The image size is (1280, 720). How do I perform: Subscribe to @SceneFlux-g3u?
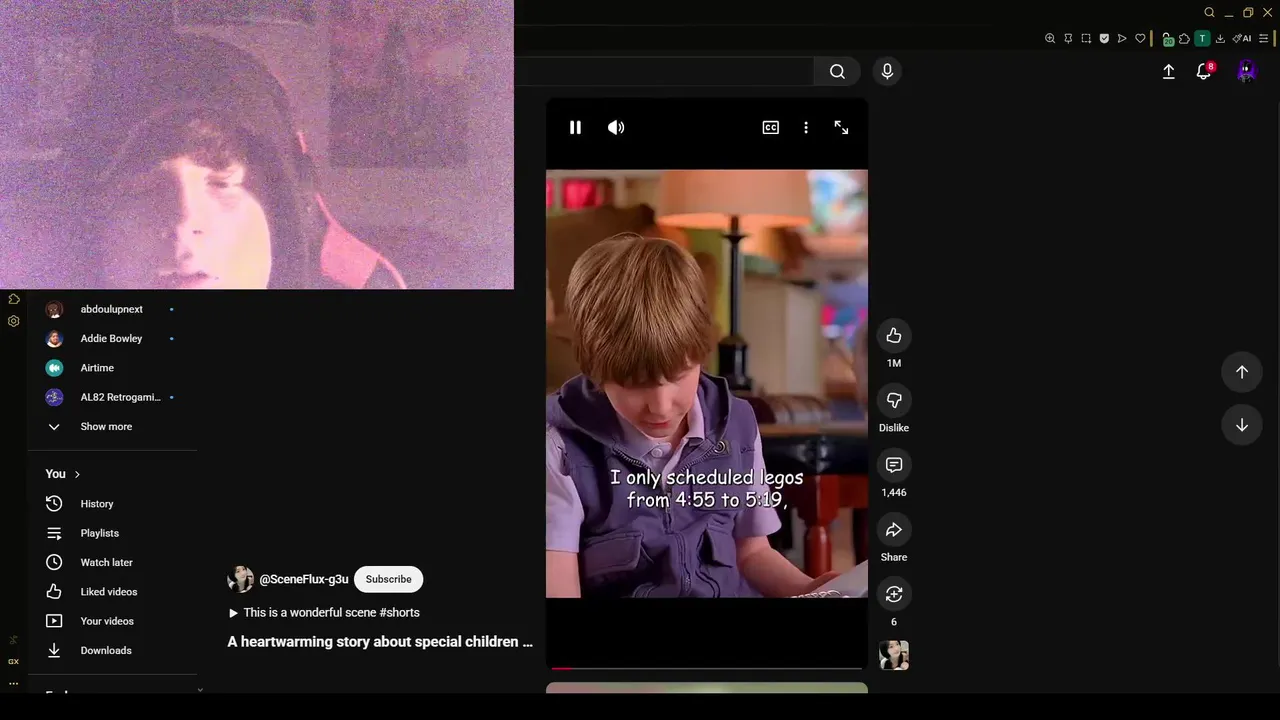pyautogui.click(x=388, y=579)
